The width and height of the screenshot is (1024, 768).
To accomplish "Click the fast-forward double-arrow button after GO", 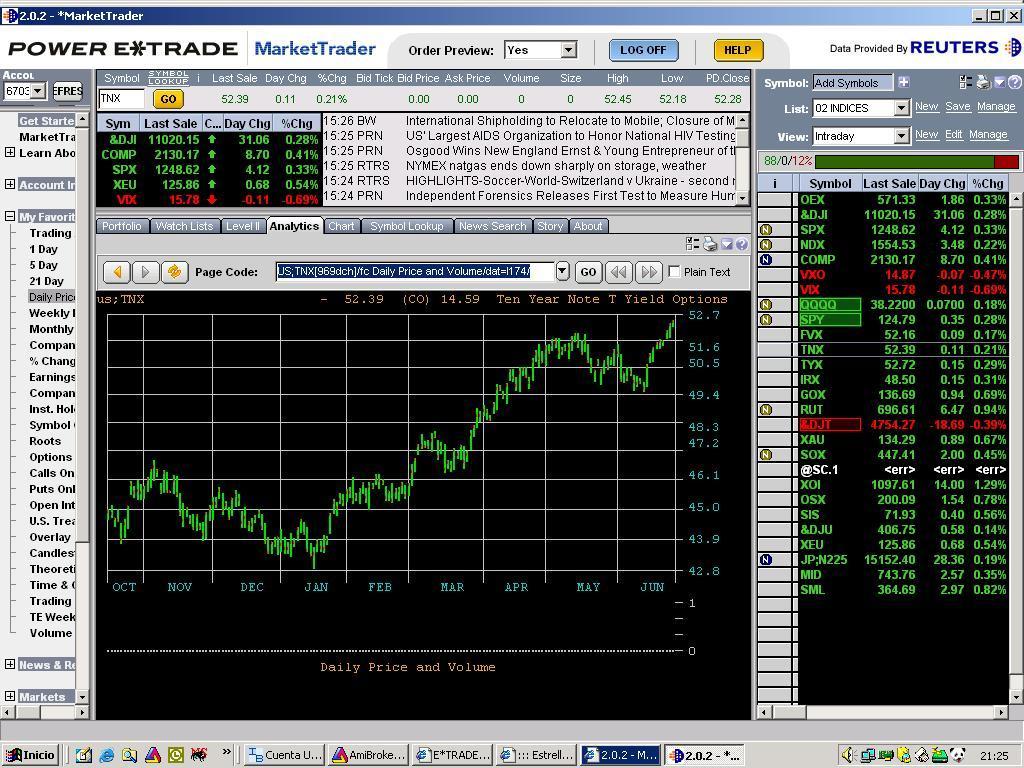I will coord(648,272).
